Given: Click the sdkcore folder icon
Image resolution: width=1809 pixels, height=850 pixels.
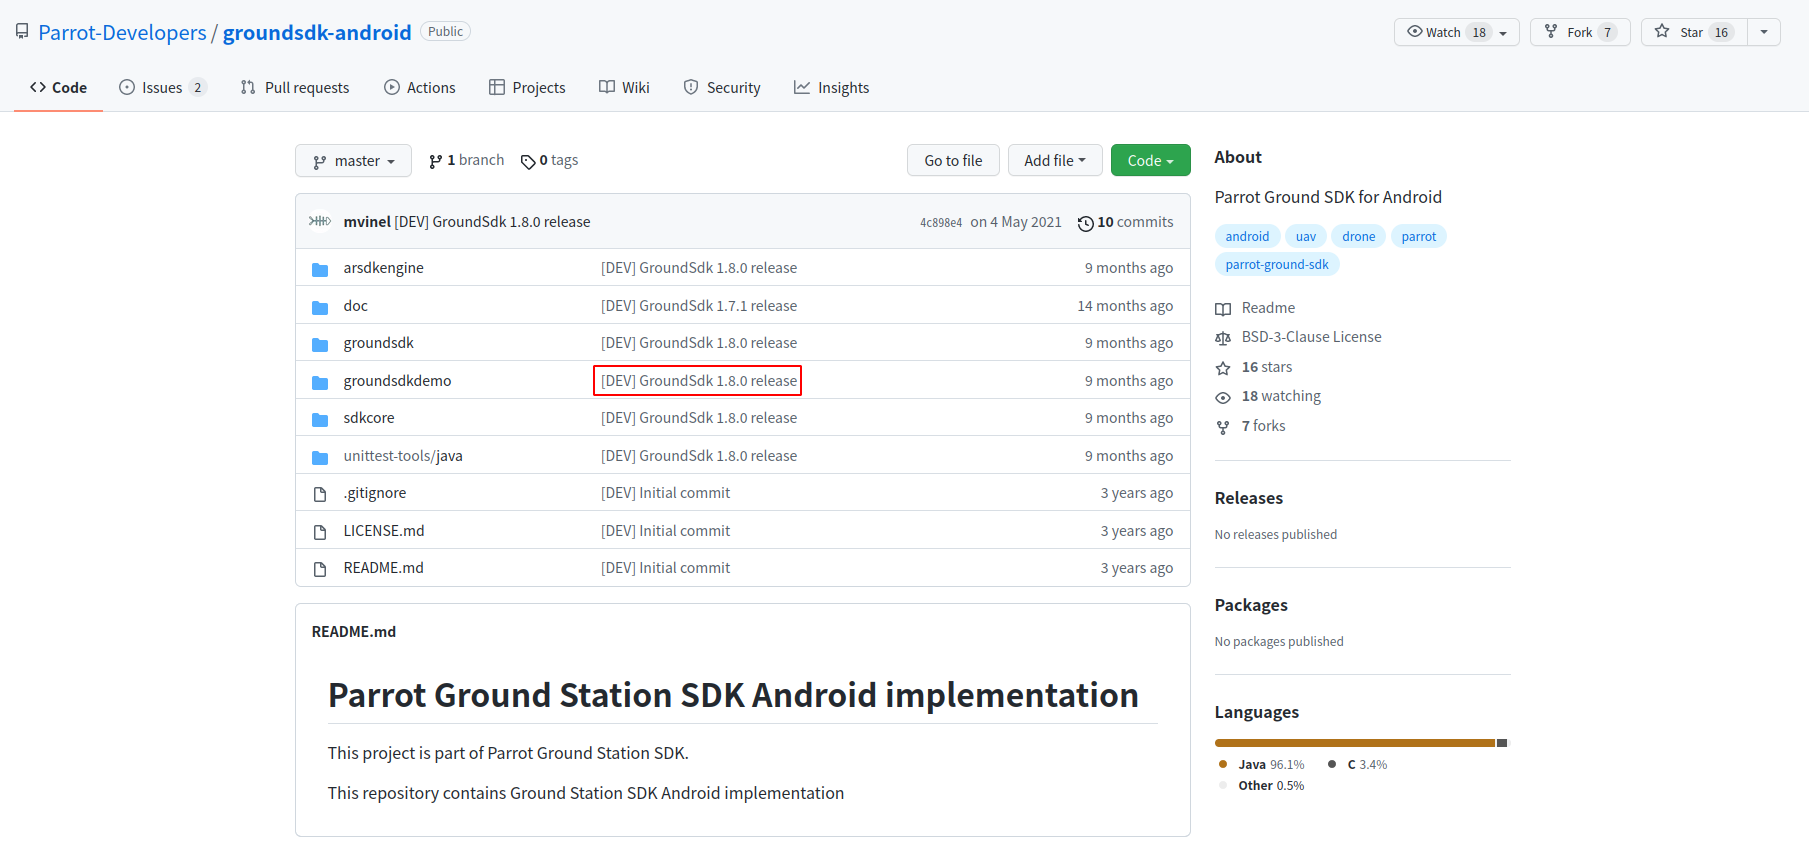Looking at the screenshot, I should (320, 419).
